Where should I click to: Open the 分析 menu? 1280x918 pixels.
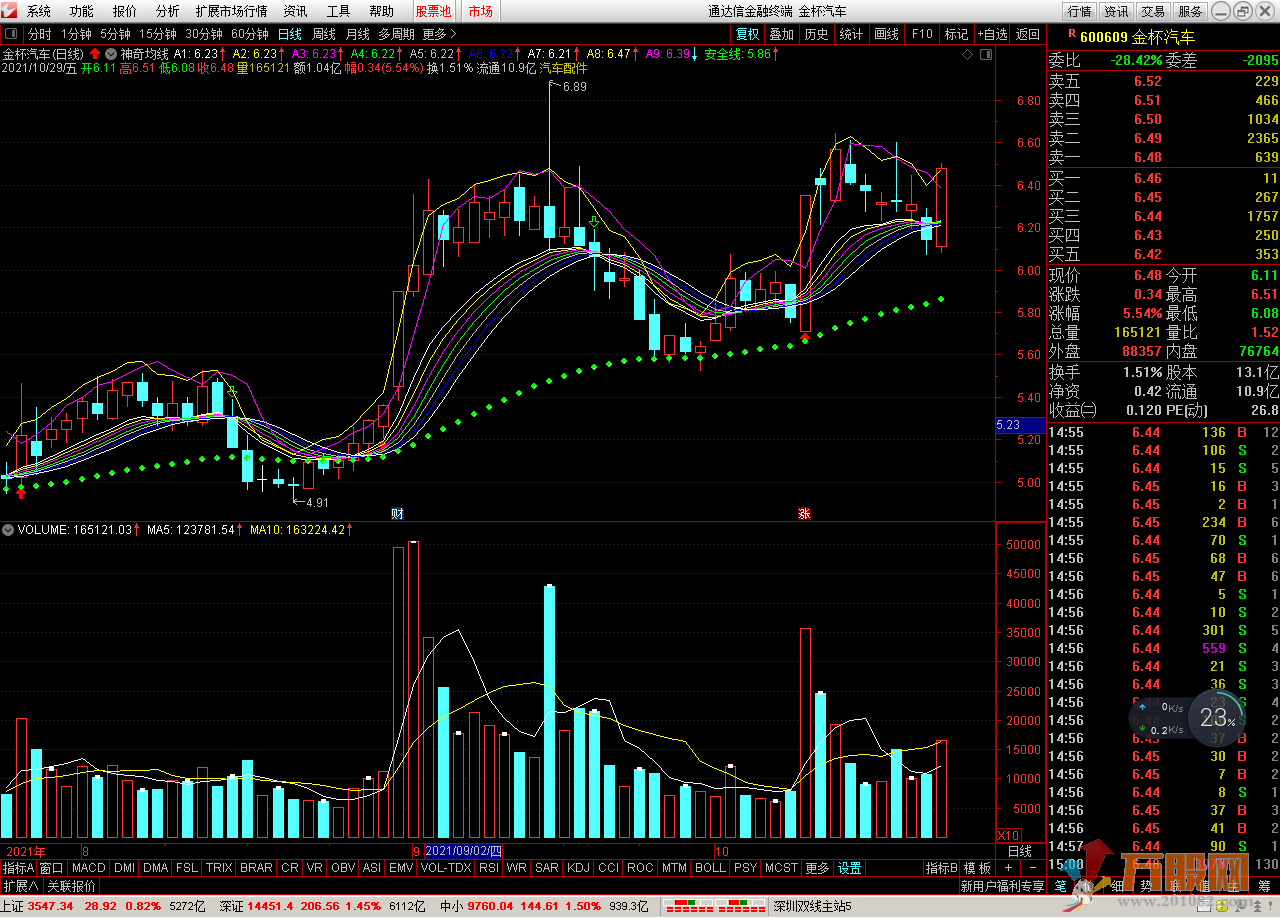coord(168,11)
